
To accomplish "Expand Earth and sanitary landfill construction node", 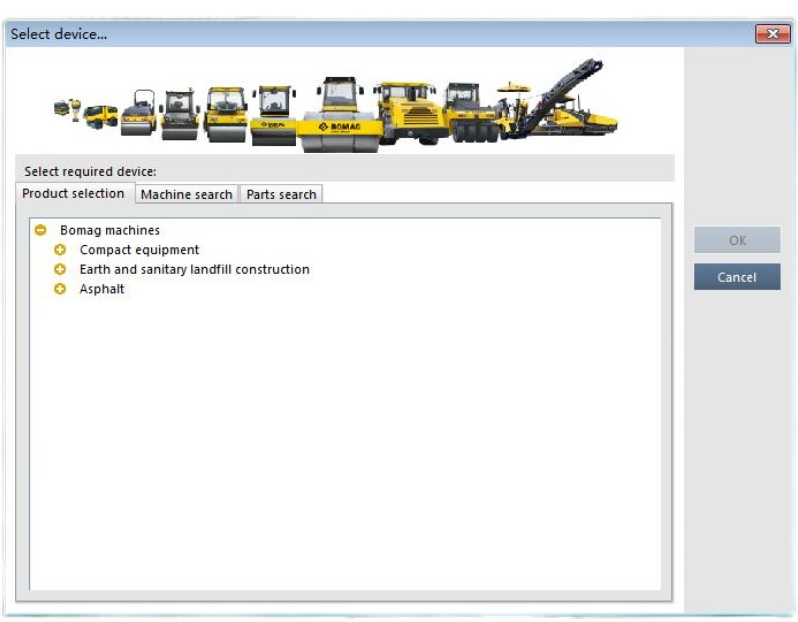I will [x=60, y=269].
